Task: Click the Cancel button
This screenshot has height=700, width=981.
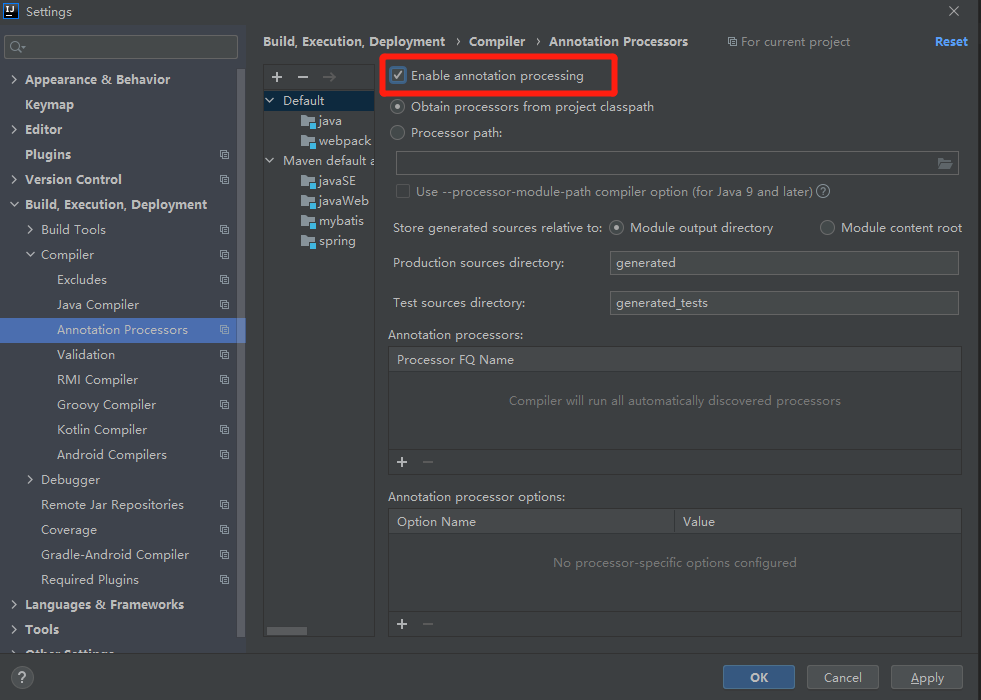Action: [843, 677]
